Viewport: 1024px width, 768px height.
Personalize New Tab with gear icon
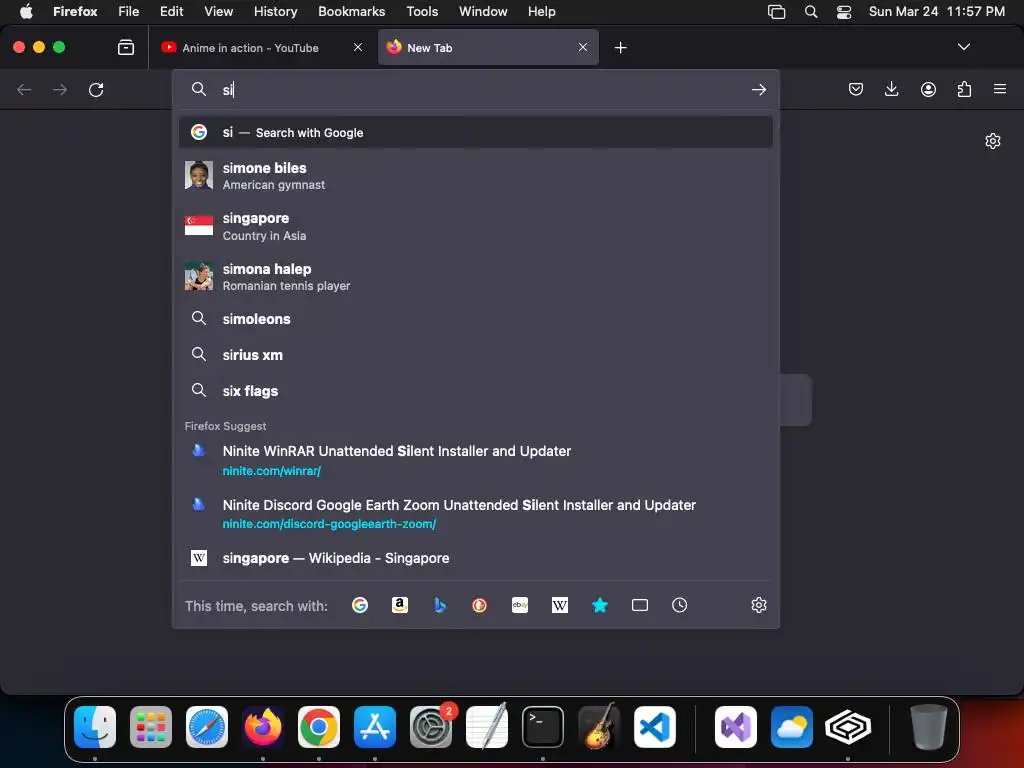993,141
